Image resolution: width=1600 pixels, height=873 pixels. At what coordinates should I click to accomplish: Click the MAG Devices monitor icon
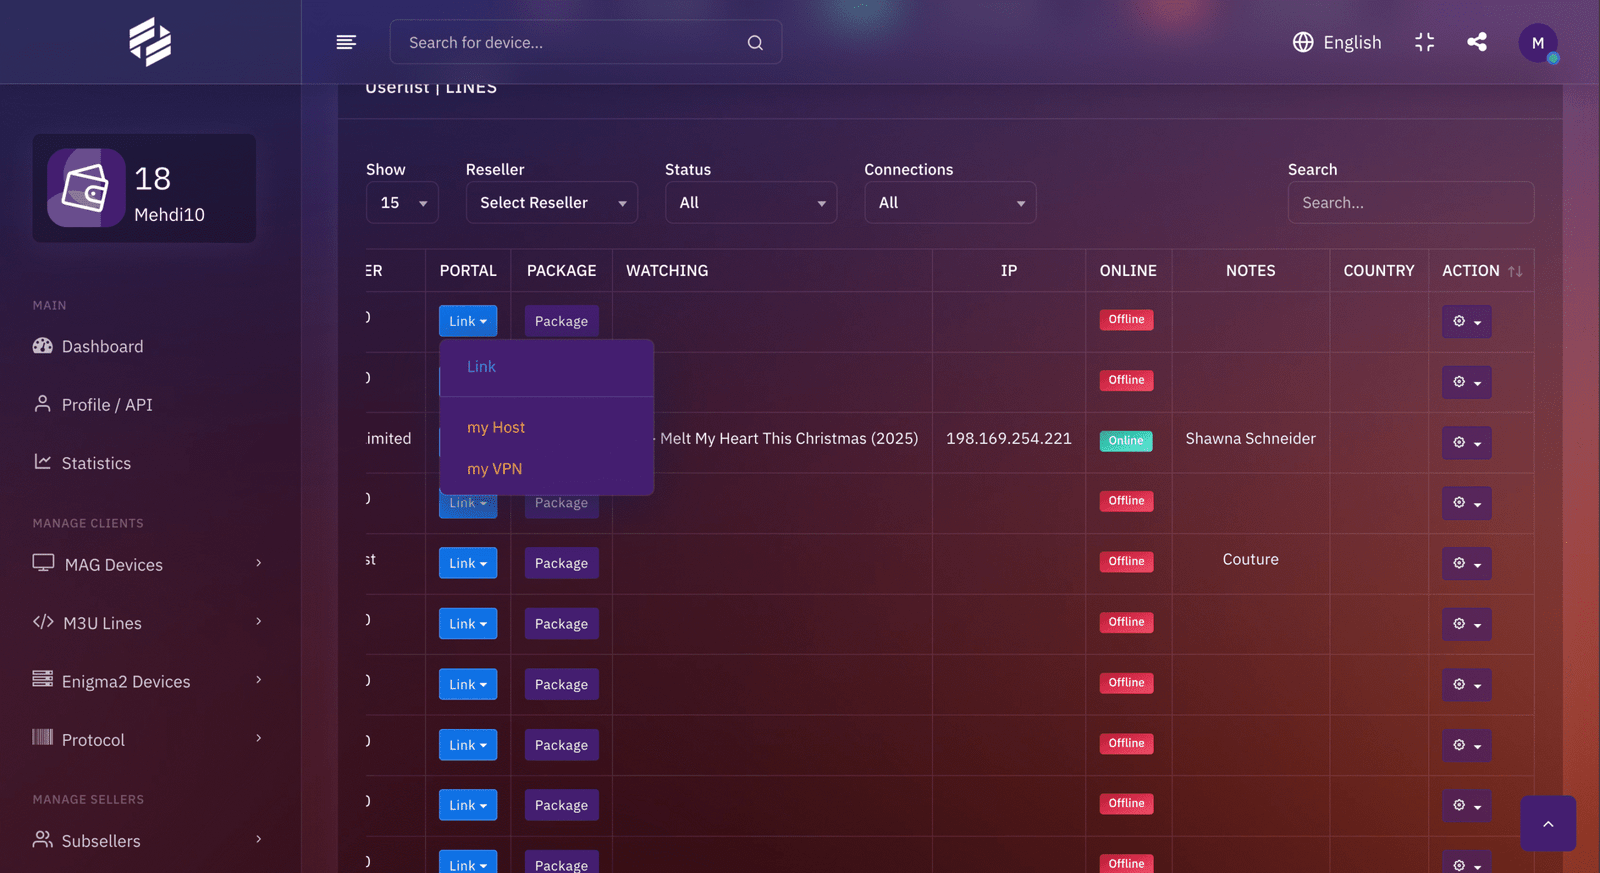(43, 563)
